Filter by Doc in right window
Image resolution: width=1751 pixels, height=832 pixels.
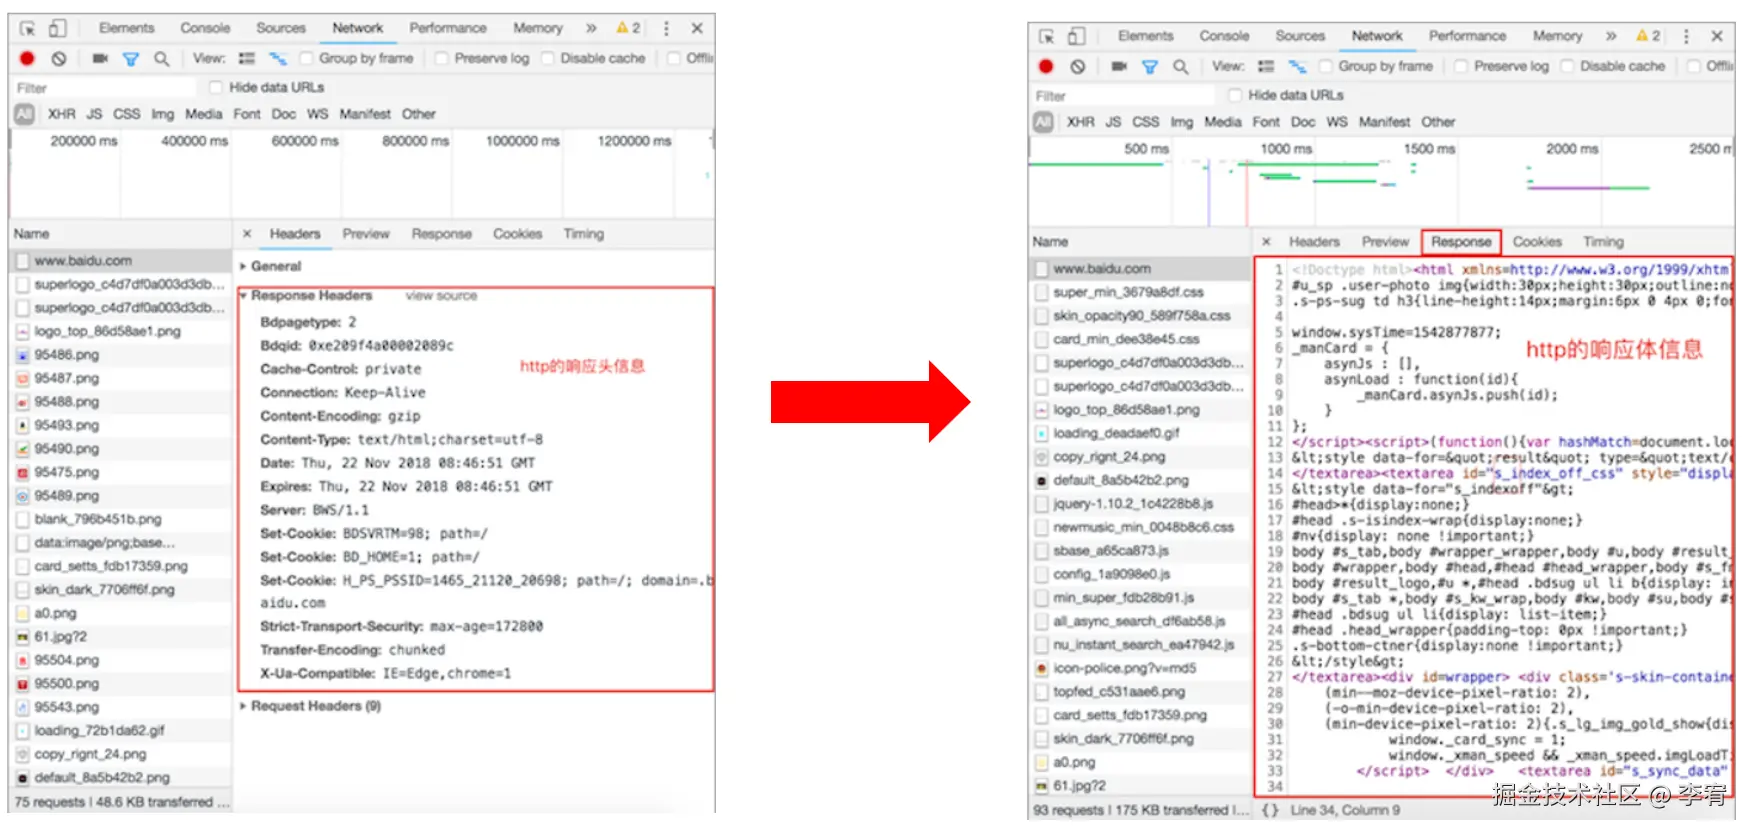click(1303, 122)
